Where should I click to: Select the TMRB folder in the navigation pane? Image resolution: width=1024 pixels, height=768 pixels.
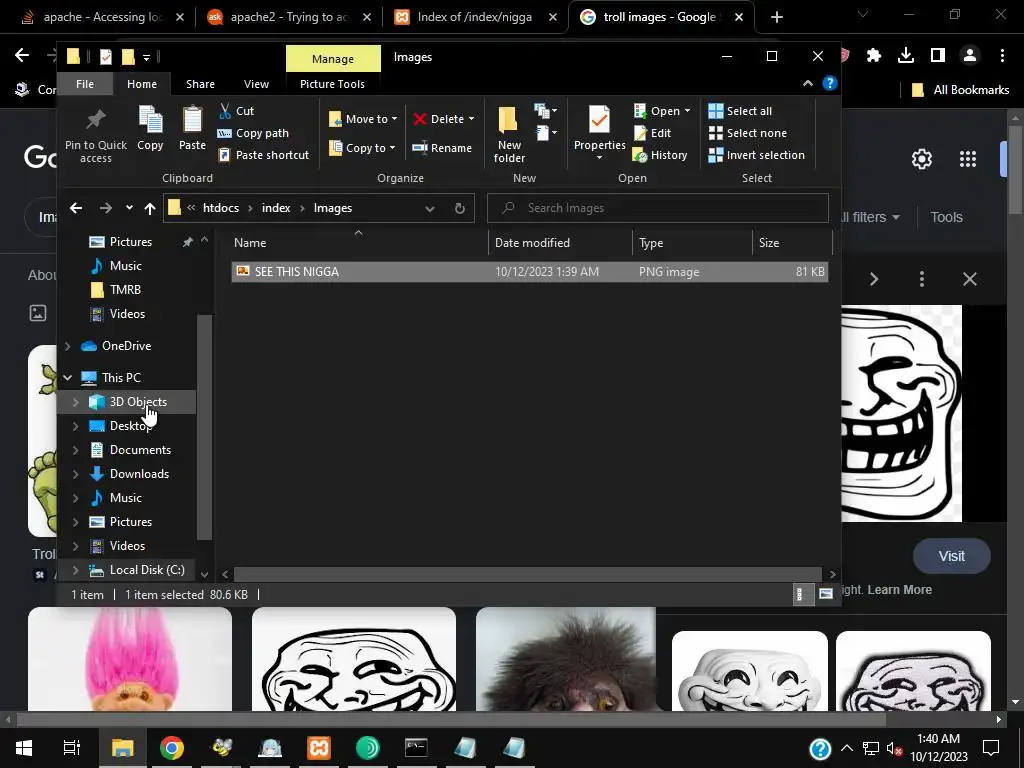point(125,290)
